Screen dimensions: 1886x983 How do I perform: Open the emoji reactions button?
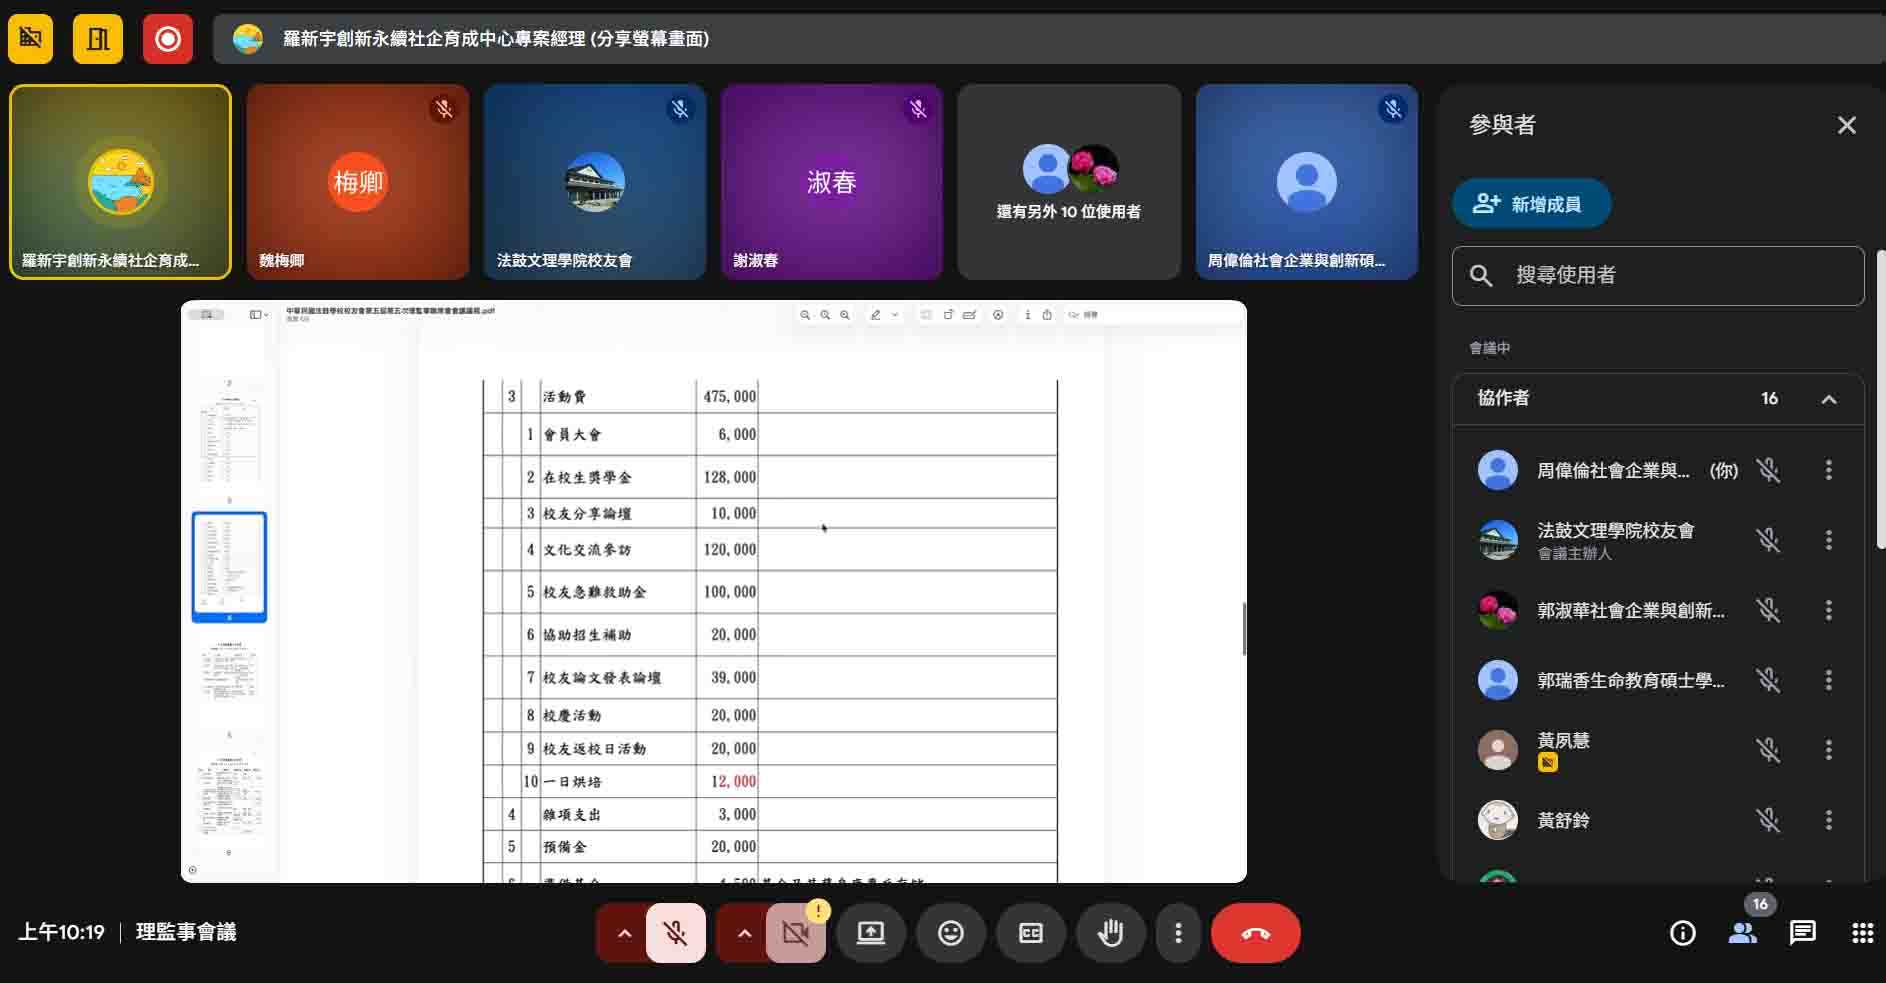[x=950, y=933]
